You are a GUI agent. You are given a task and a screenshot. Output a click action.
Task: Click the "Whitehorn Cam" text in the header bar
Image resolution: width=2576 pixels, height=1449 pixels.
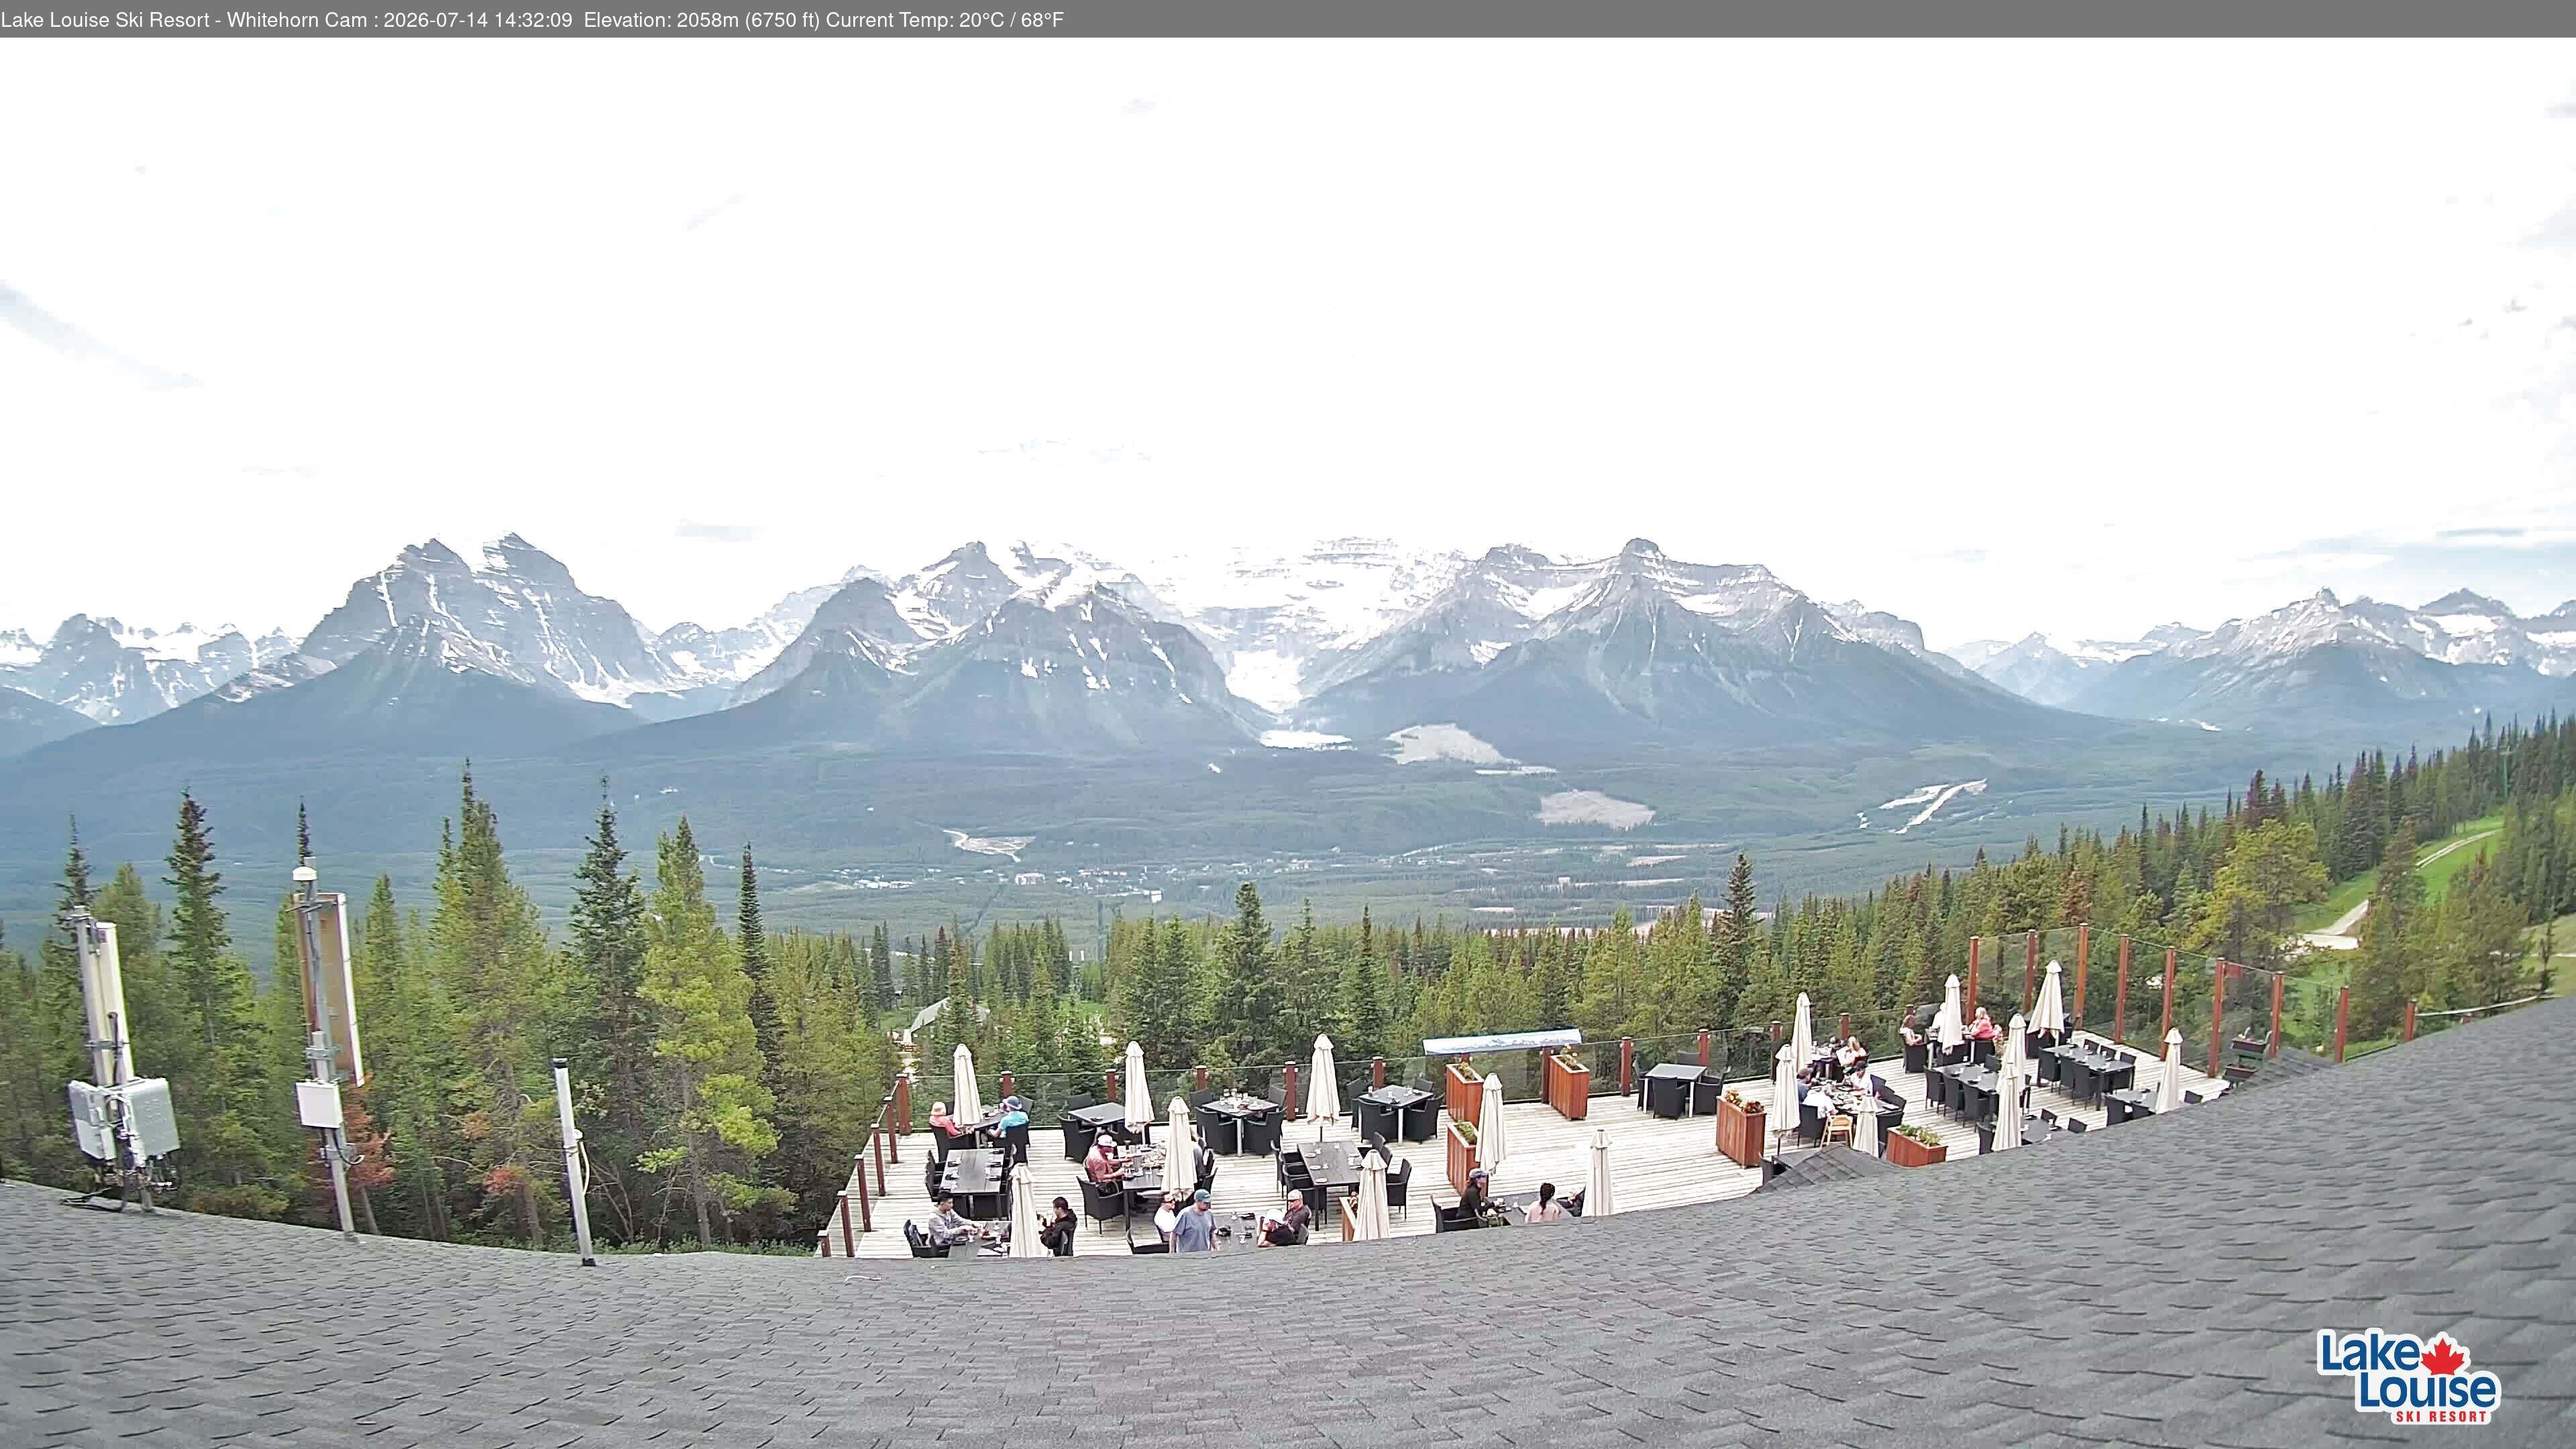tap(297, 20)
